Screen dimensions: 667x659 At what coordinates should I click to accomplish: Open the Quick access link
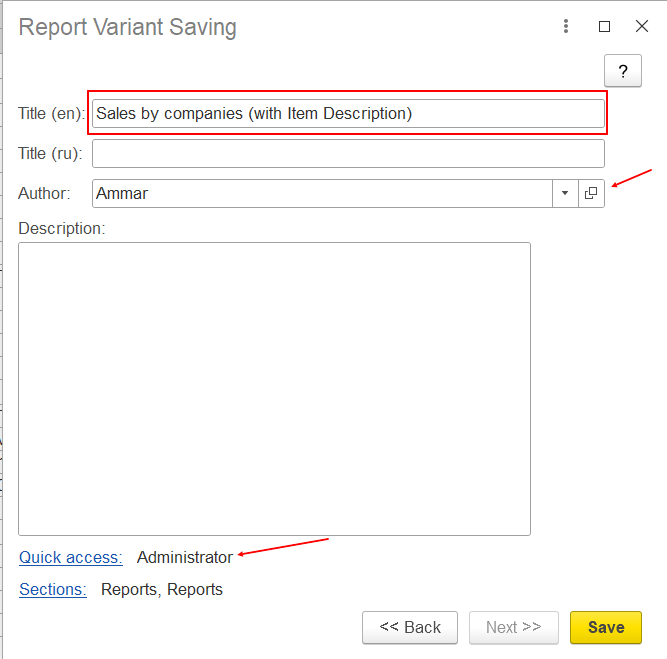coord(70,557)
